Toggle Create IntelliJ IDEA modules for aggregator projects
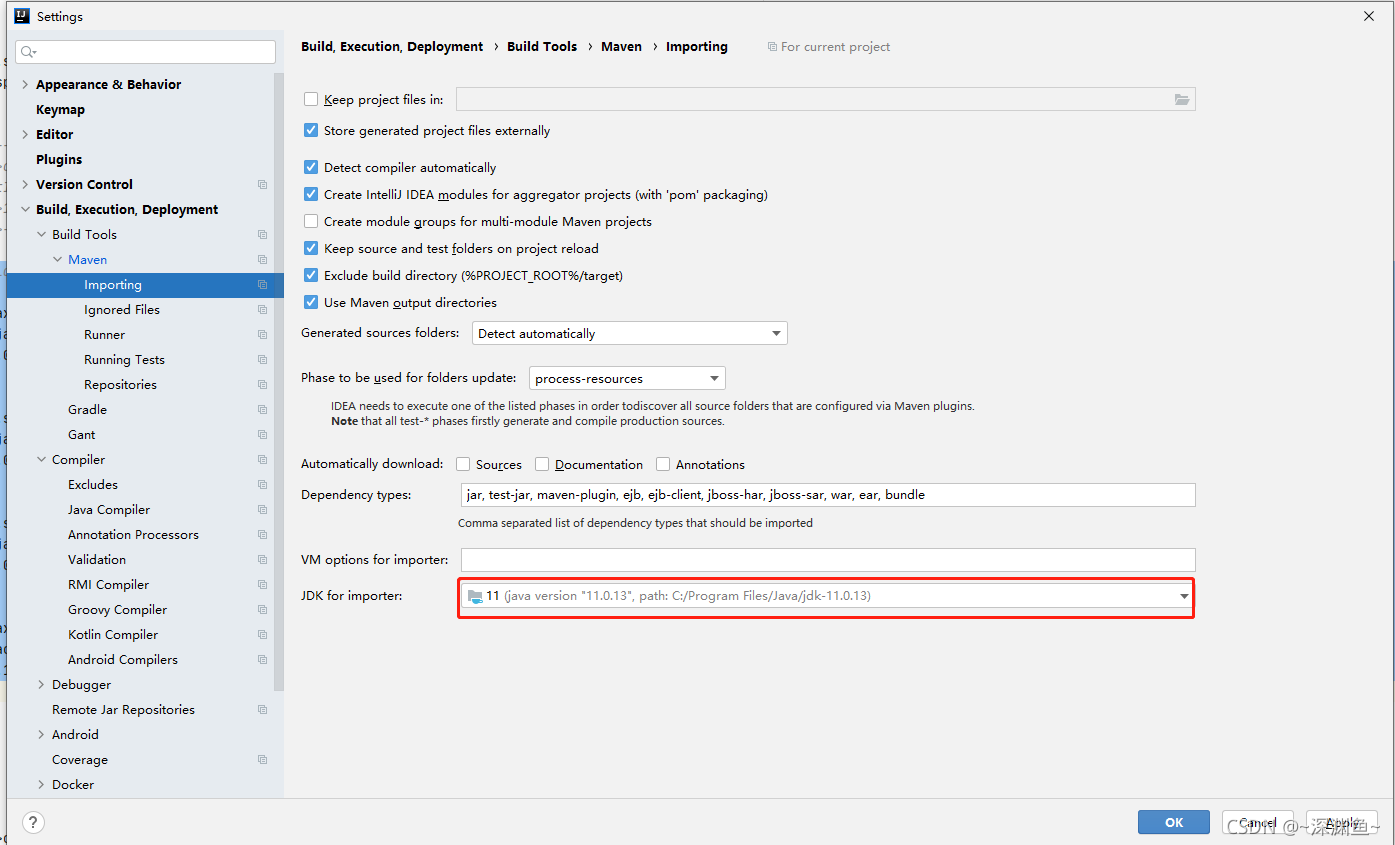Screen dimensions: 1395x845 [311, 194]
